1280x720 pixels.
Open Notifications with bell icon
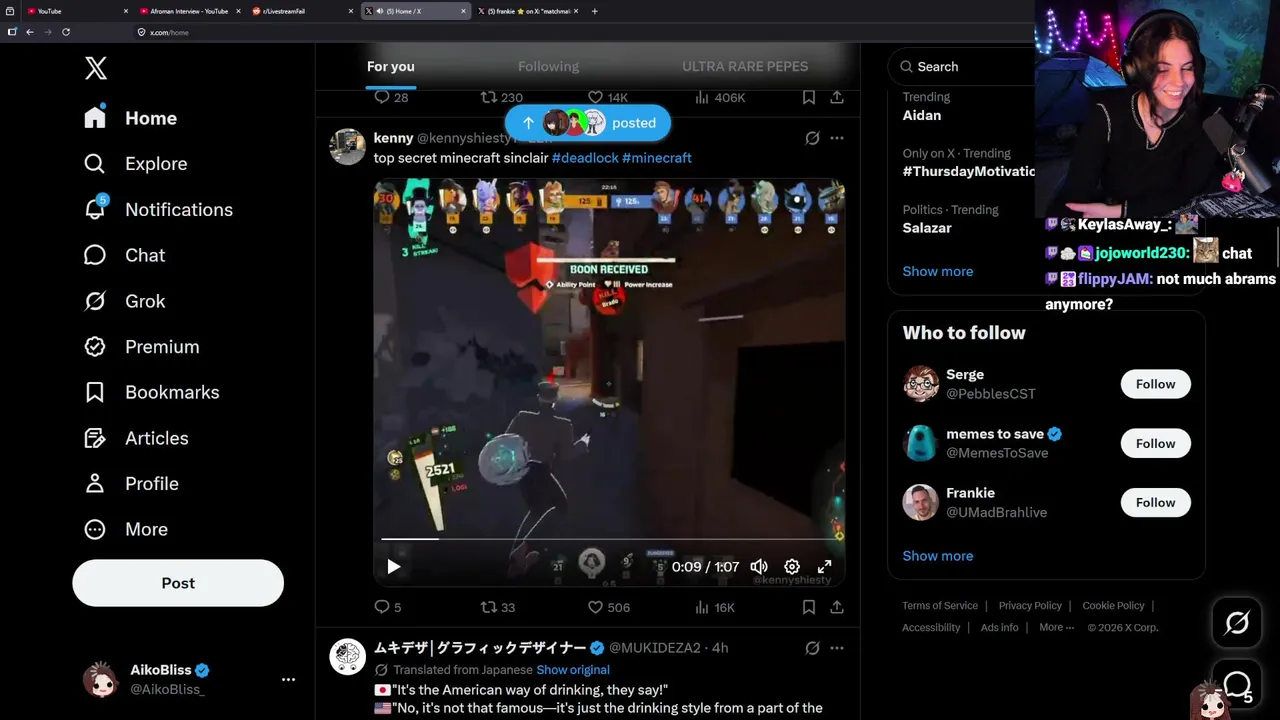tap(158, 209)
